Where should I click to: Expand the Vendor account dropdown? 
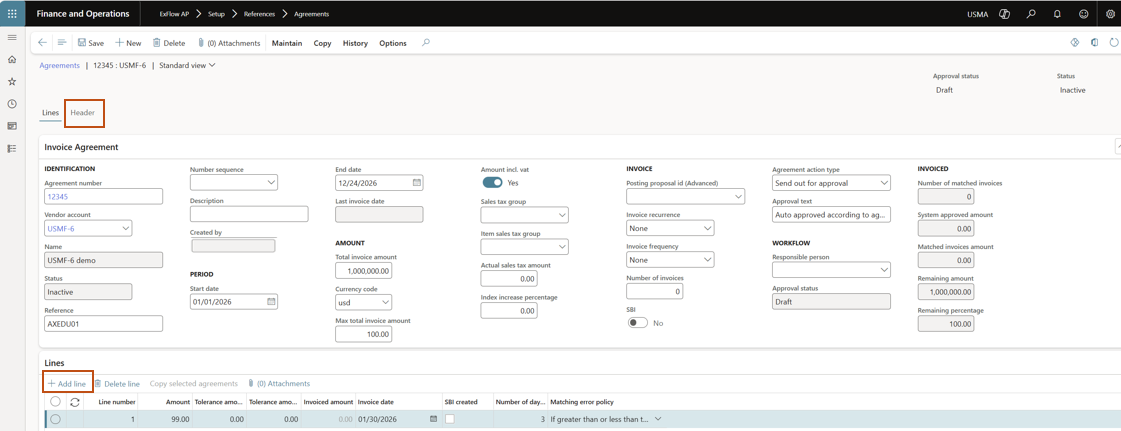click(126, 229)
